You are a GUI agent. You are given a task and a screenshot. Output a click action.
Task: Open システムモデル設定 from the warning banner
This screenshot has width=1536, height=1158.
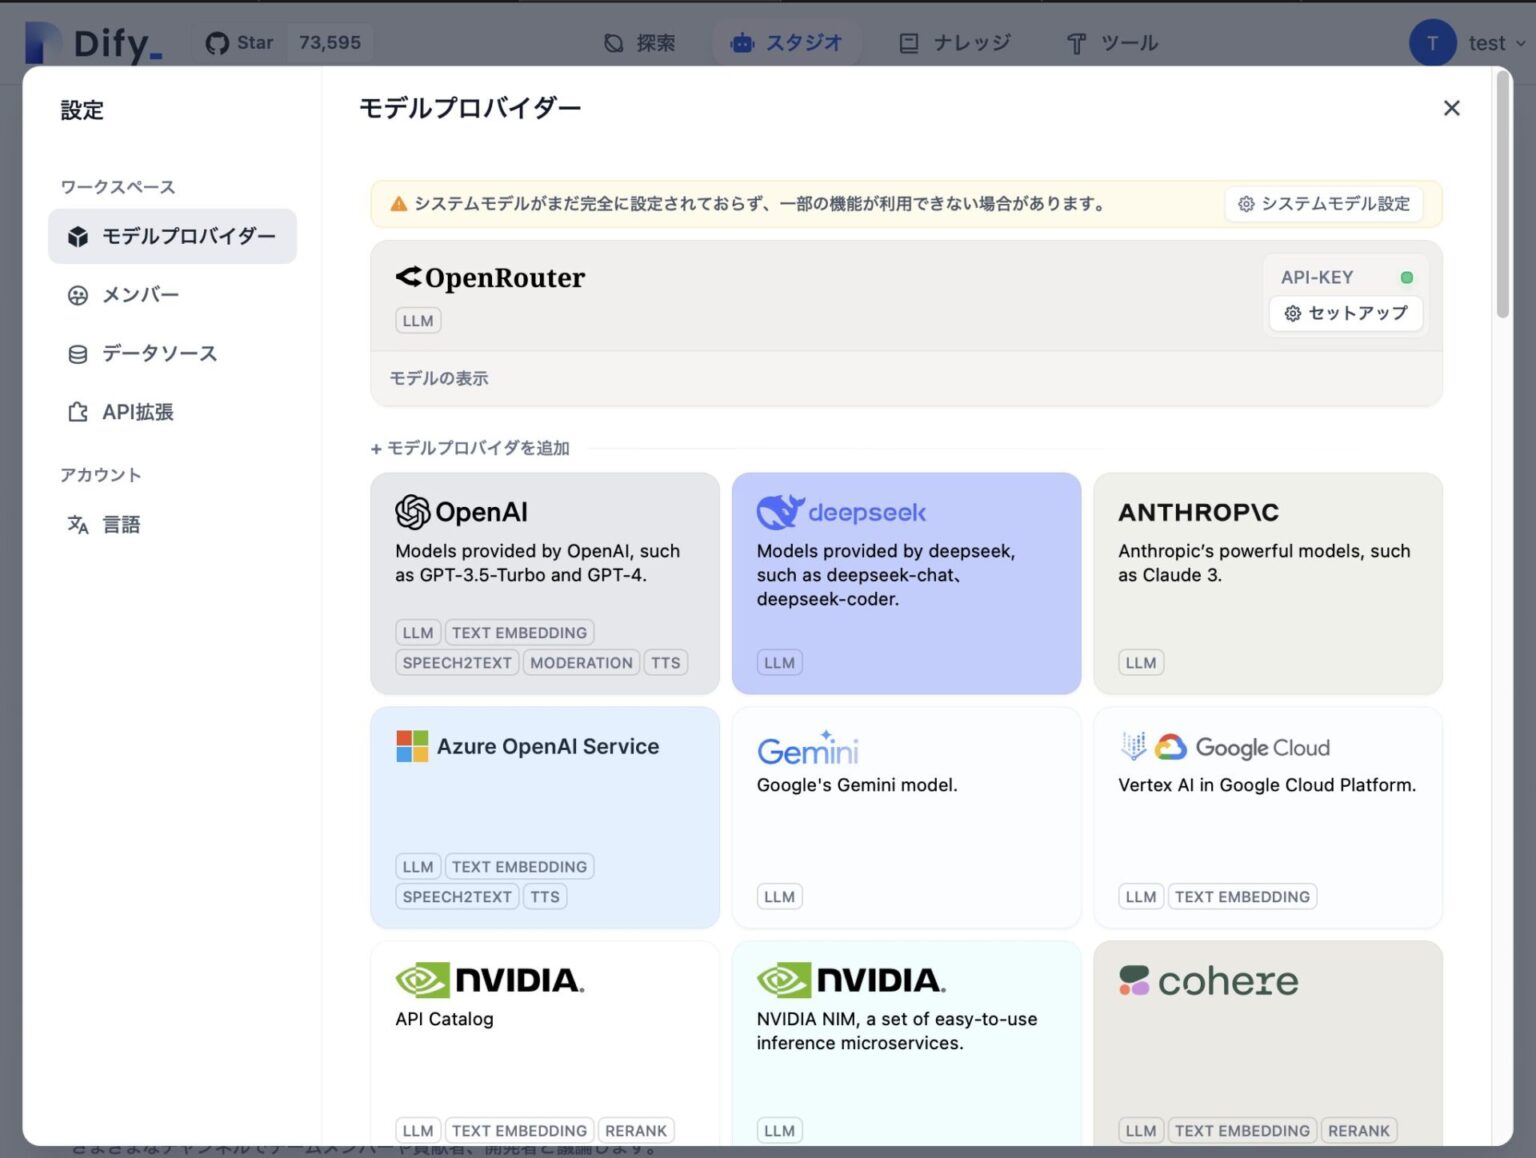point(1323,203)
